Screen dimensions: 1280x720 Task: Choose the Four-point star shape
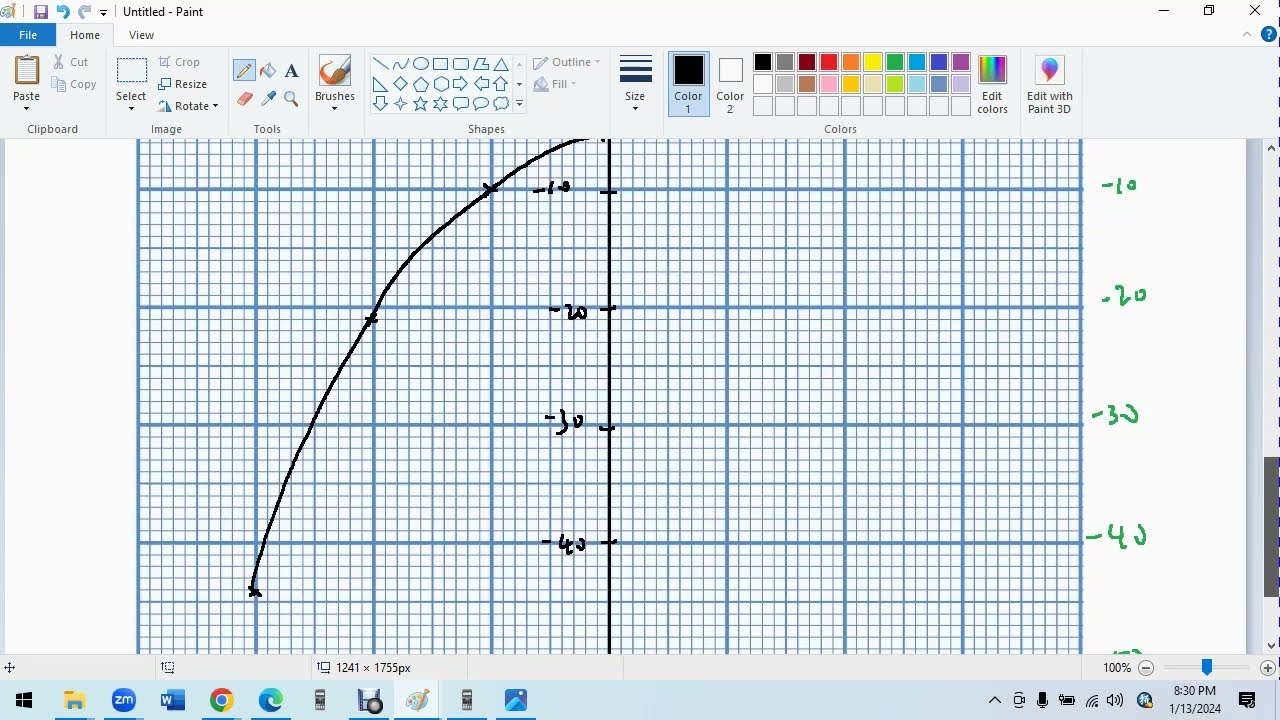400,104
